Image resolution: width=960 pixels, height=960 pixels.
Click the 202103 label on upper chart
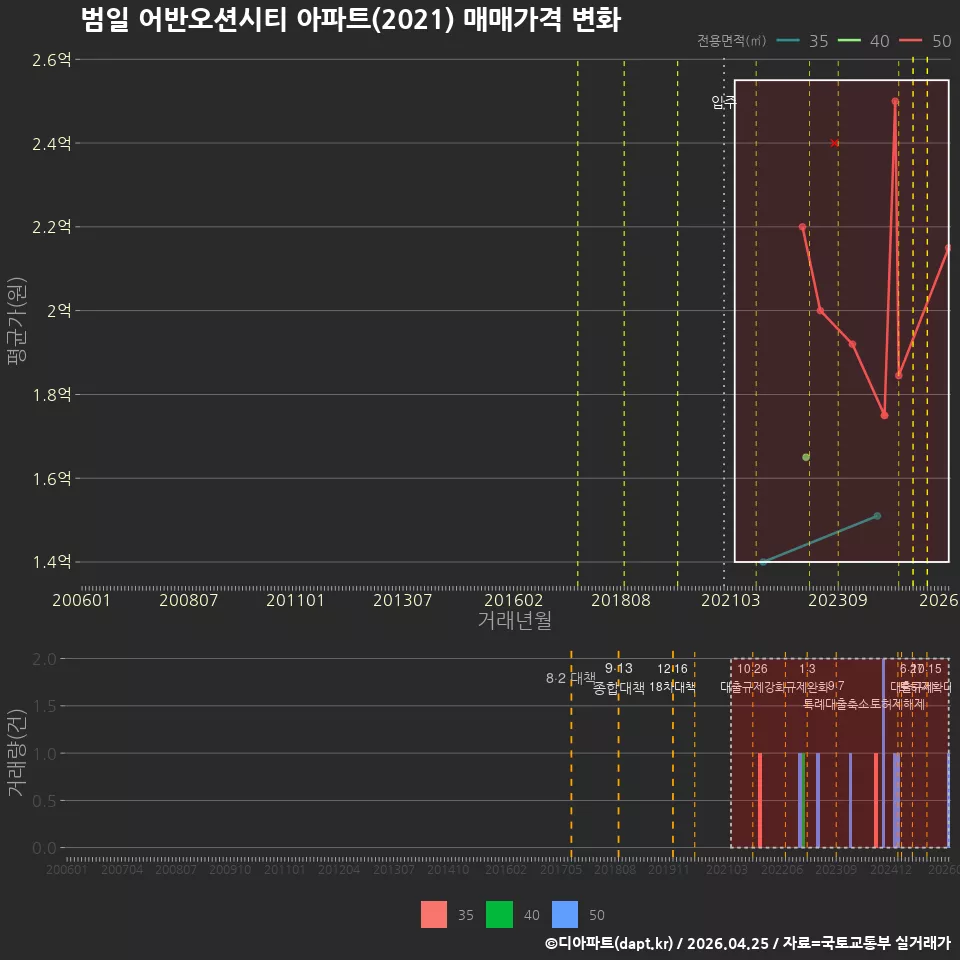(x=730, y=600)
